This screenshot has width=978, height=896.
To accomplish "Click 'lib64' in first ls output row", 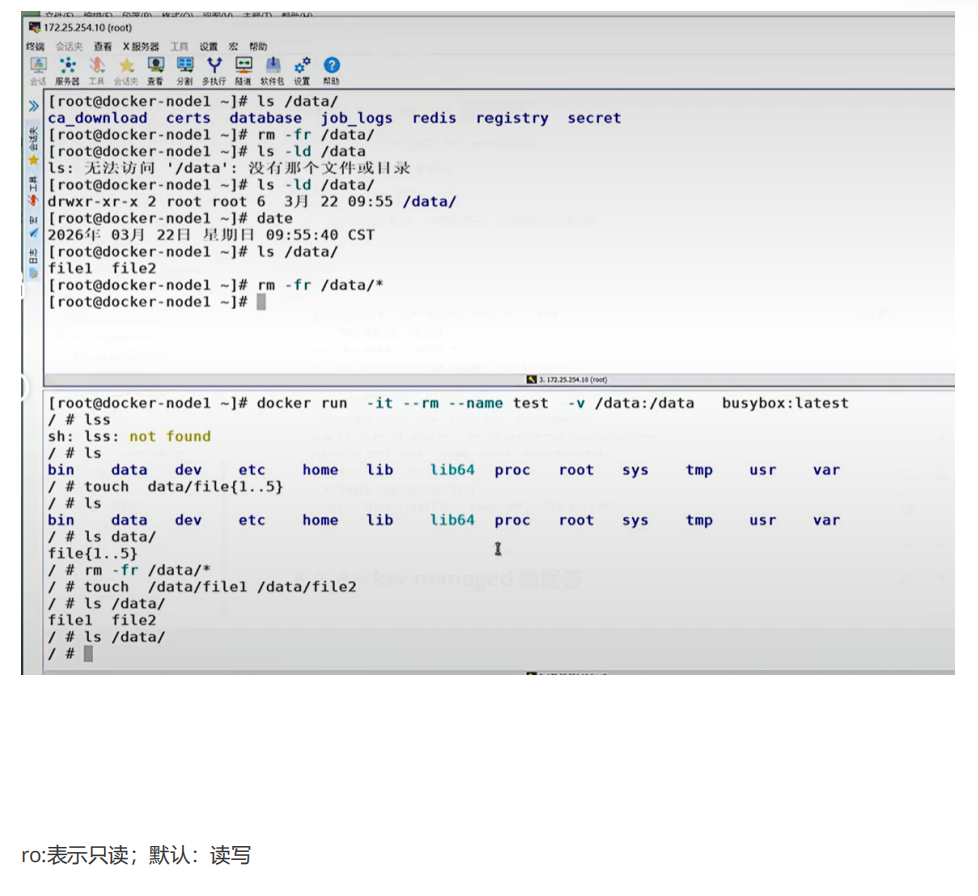I will [x=452, y=470].
